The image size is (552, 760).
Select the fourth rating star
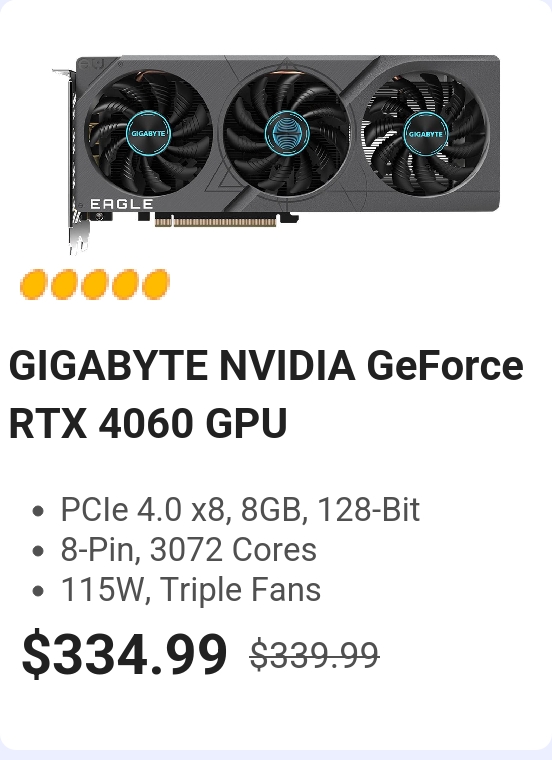125,285
